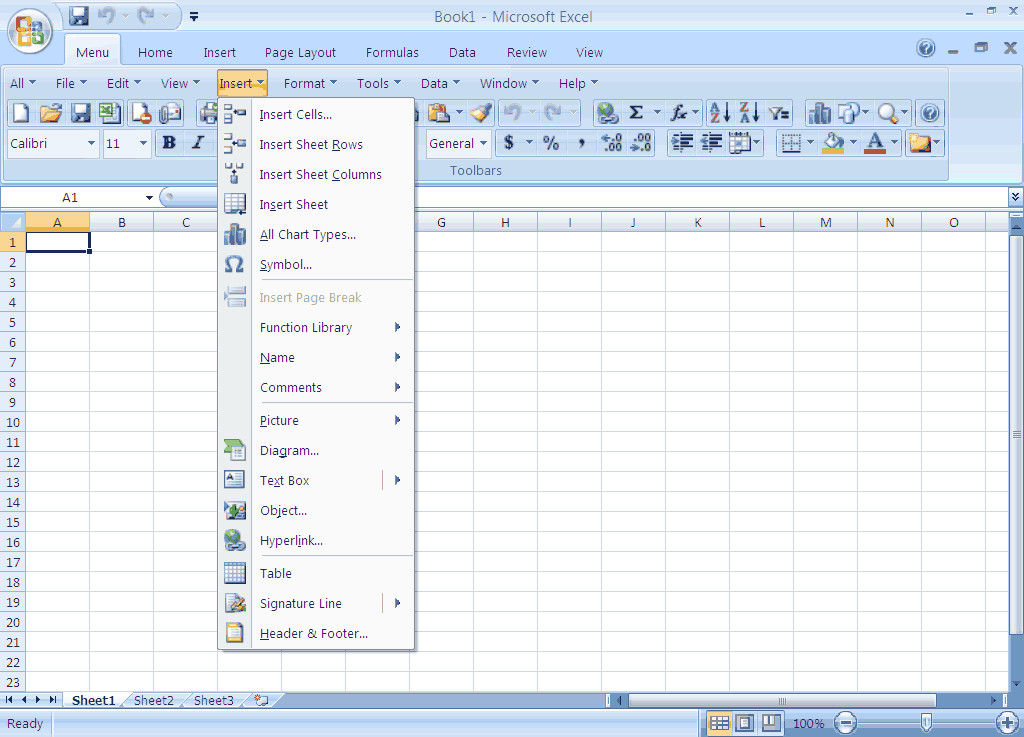Click the Currency dollar format icon
The height and width of the screenshot is (737, 1024).
(509, 143)
